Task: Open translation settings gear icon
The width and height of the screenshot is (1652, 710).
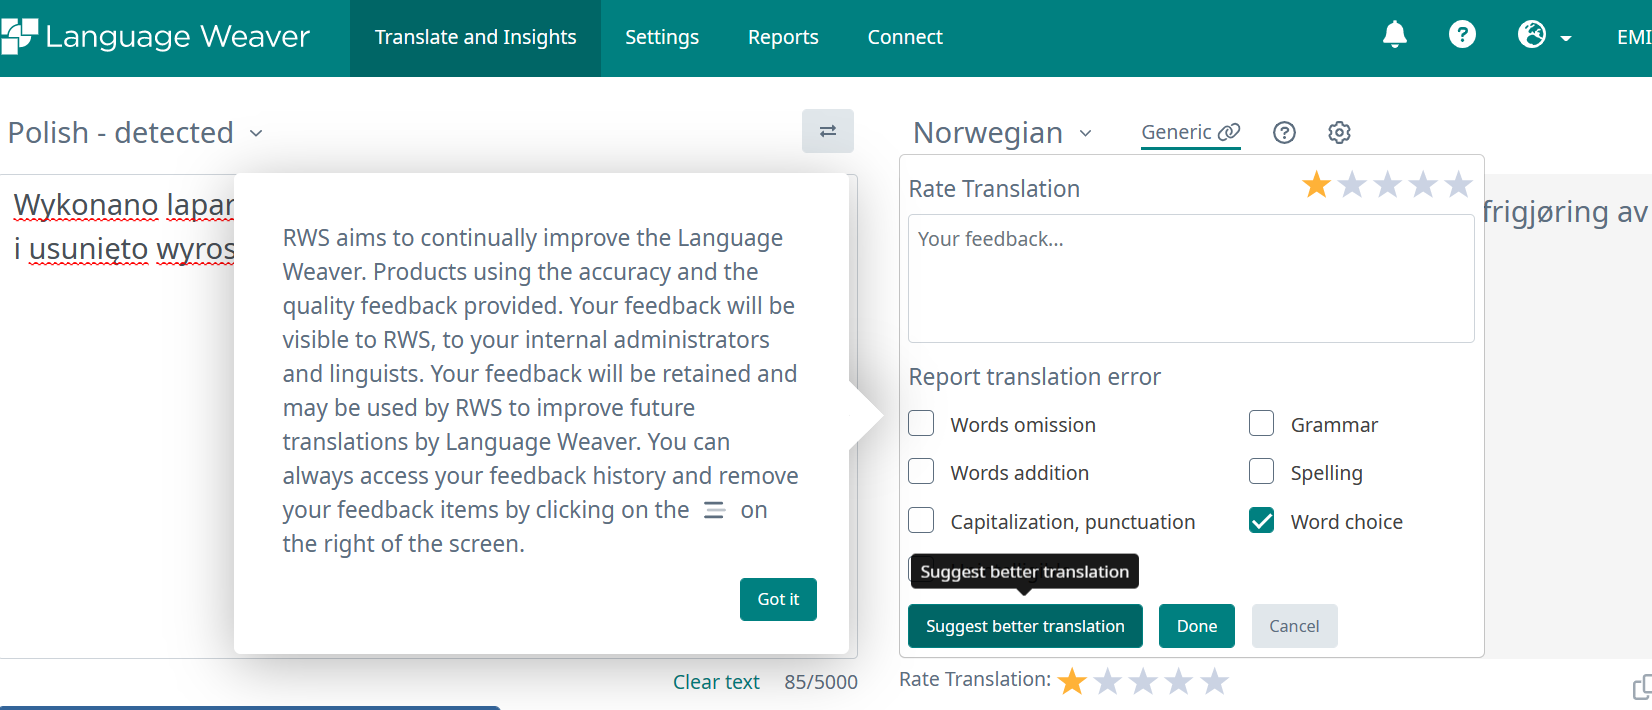Action: (x=1340, y=132)
